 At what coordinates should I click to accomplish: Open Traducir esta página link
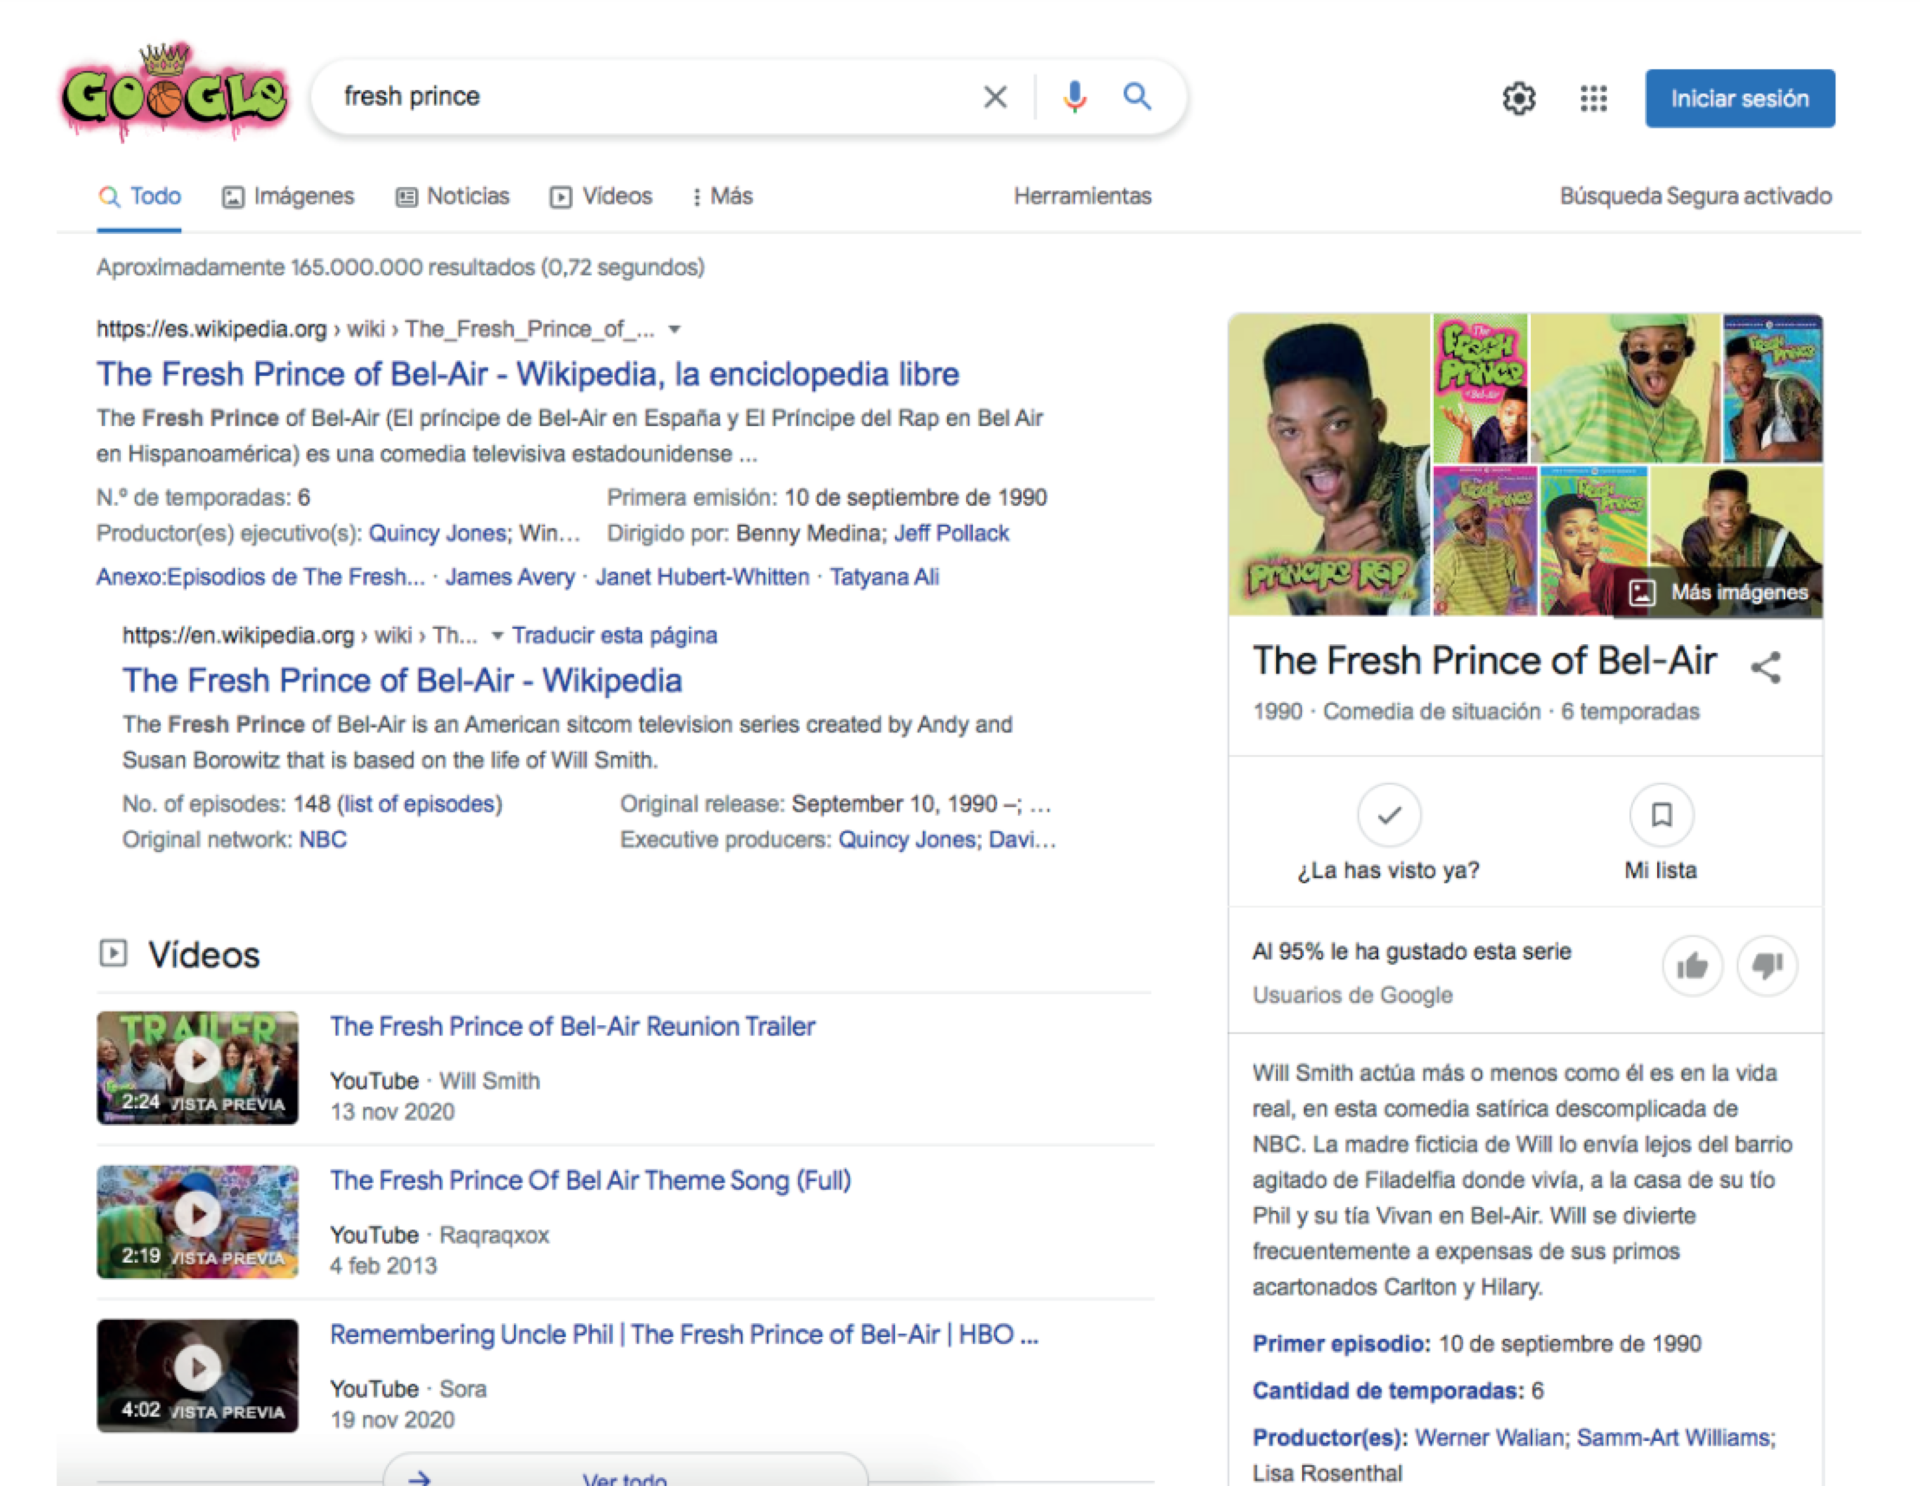[x=614, y=636]
